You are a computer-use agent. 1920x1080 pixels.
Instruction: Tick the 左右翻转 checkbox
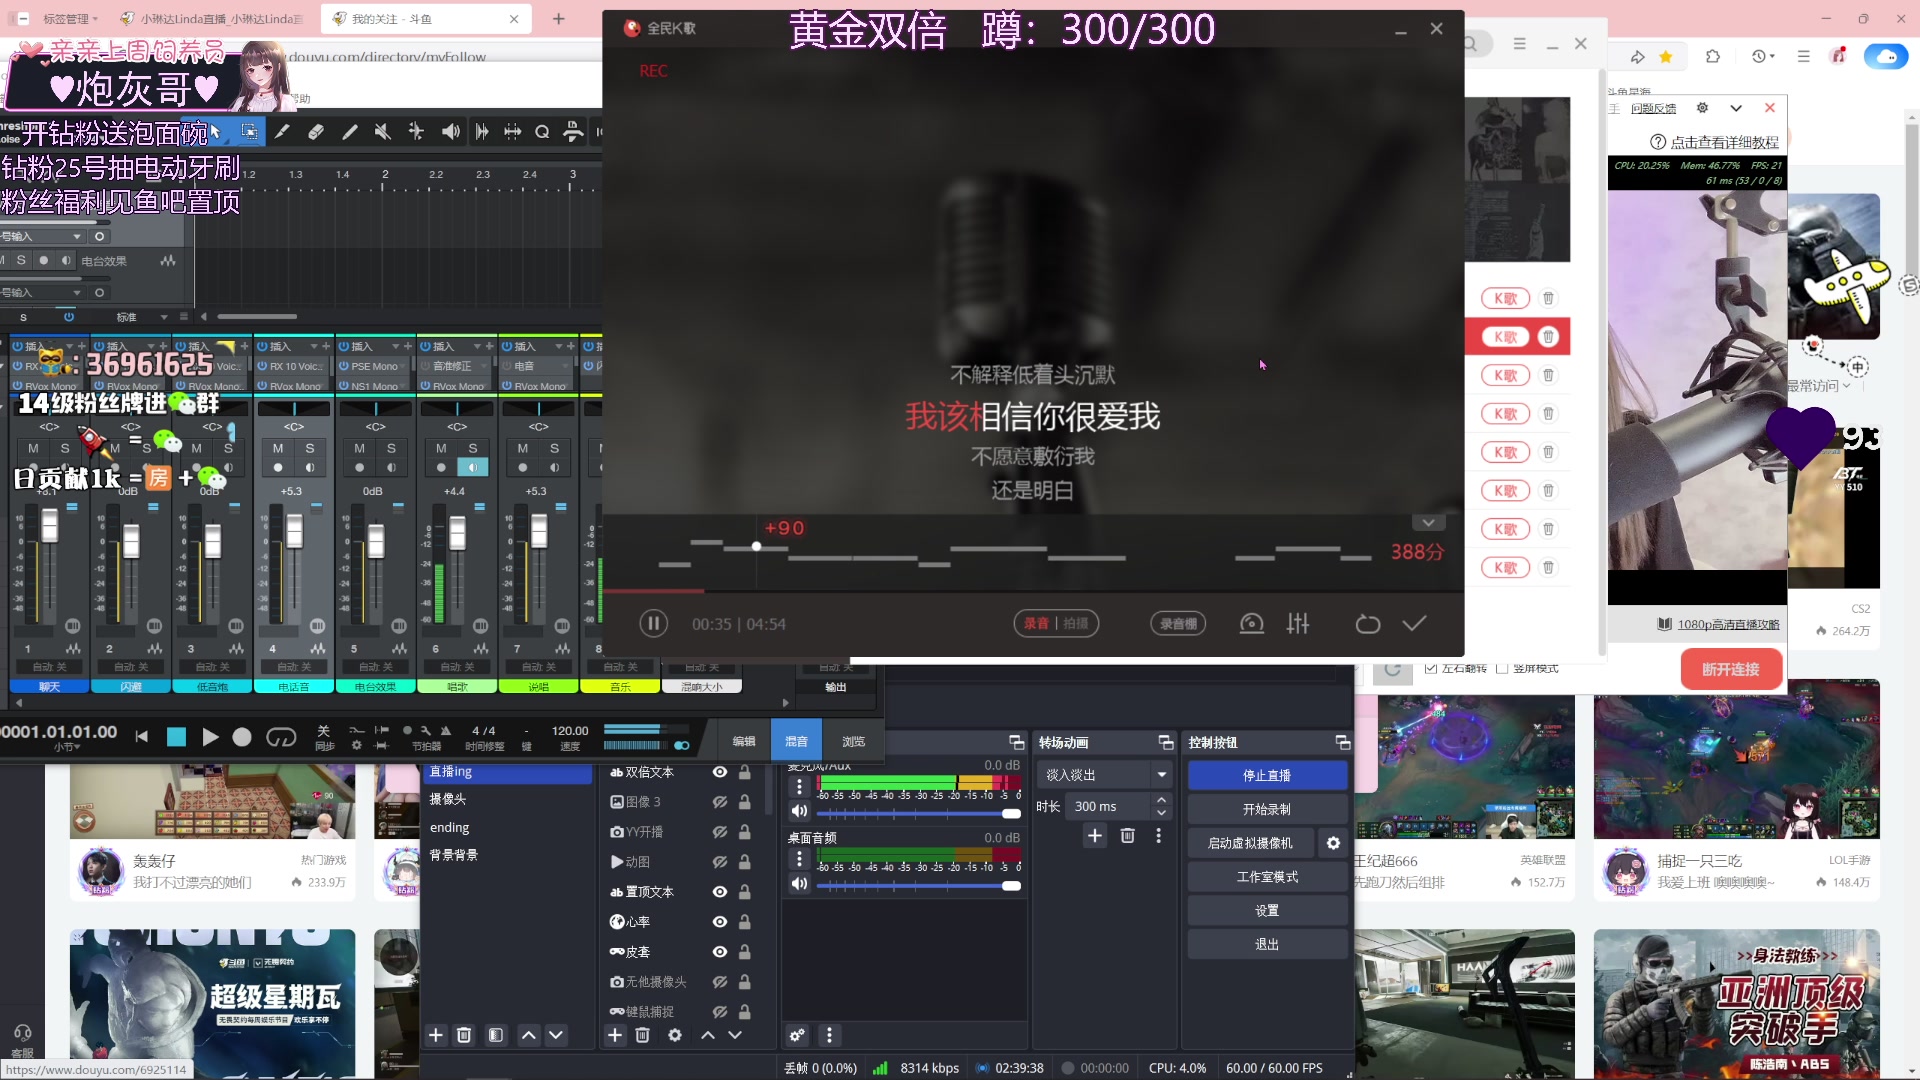coord(1431,668)
